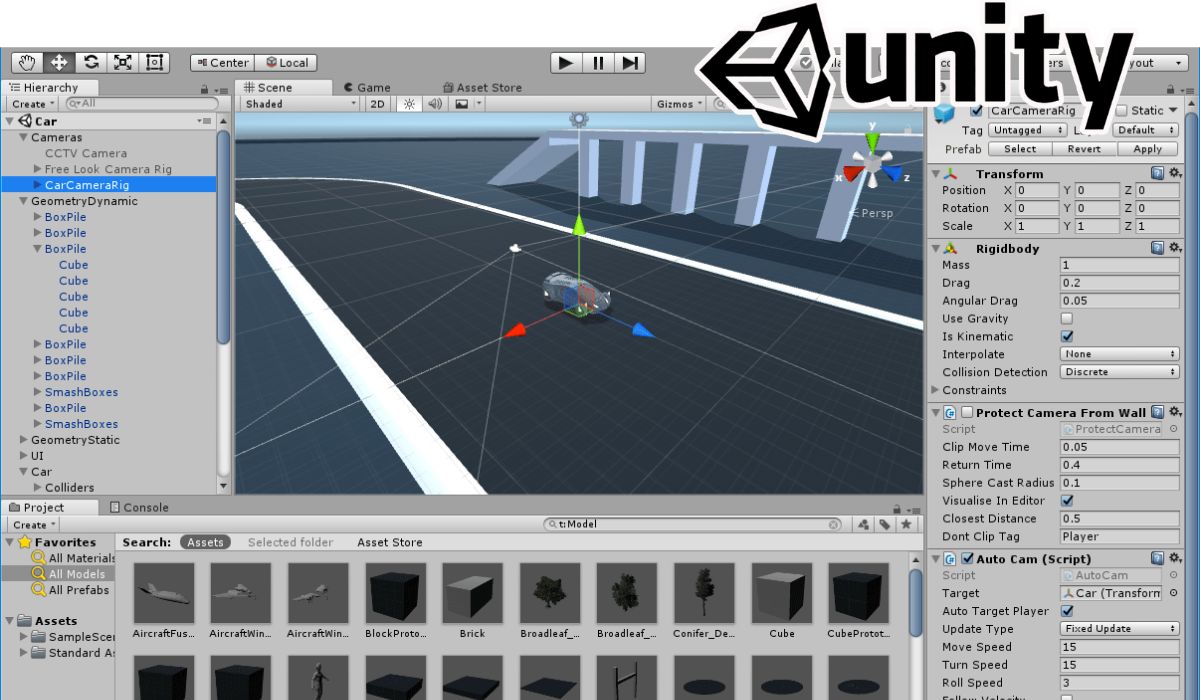Open the Gizmos dropdown

tap(680, 104)
